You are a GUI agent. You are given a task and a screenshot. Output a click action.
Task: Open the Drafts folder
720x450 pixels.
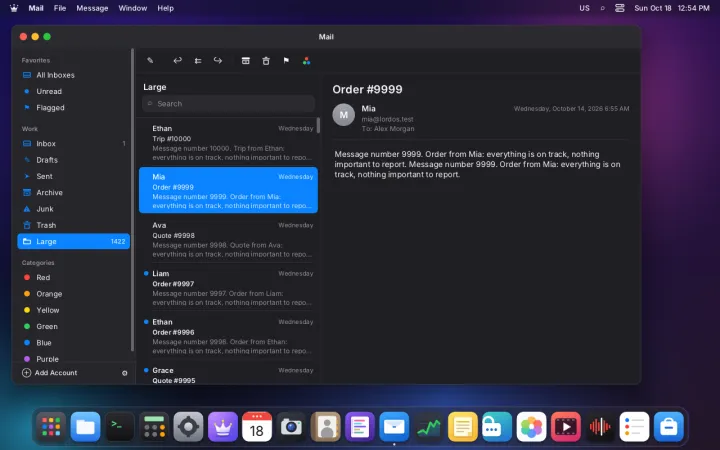click(73, 160)
